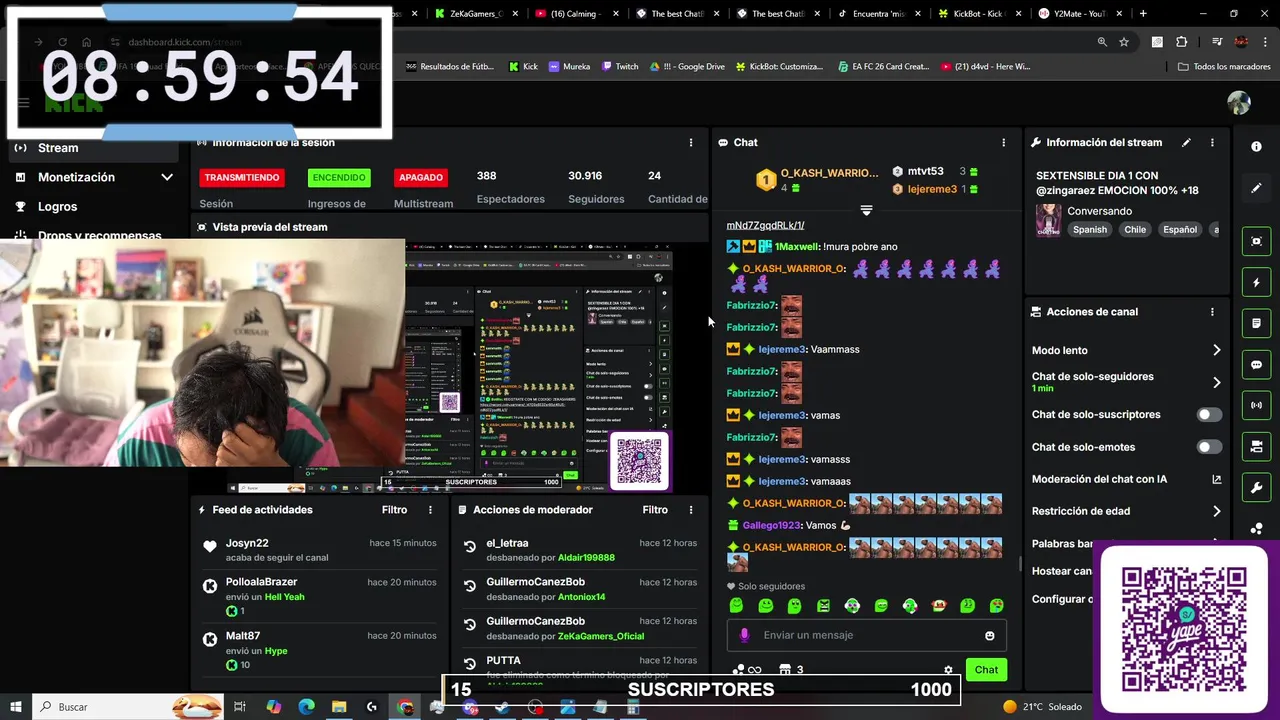Click Conversando category thumbnail image
The height and width of the screenshot is (720, 1280).
point(1048,220)
